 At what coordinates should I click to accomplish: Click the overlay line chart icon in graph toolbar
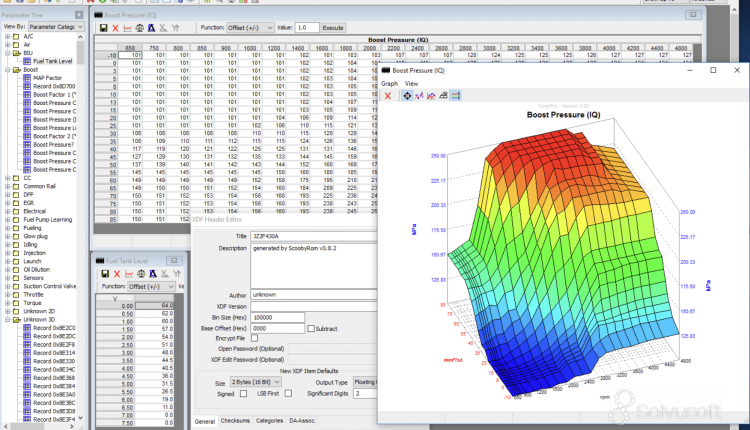click(431, 96)
